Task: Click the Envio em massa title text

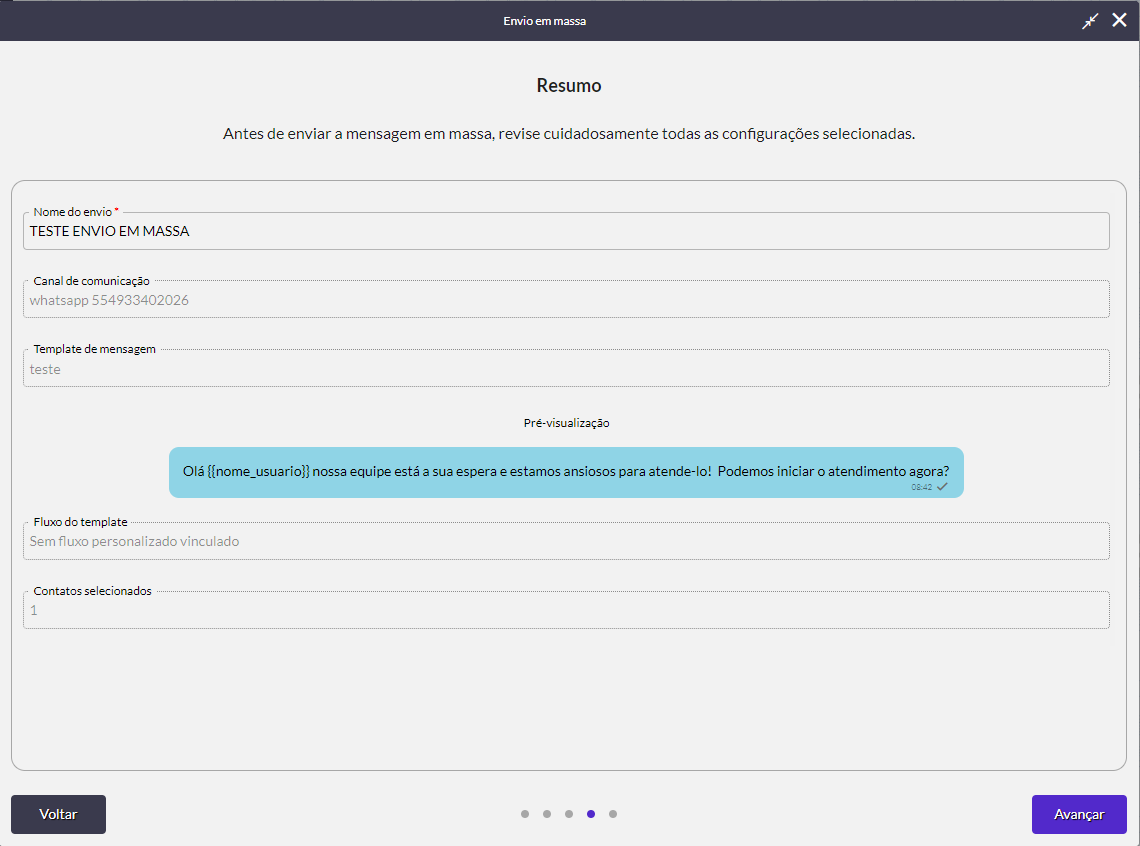Action: click(x=545, y=21)
